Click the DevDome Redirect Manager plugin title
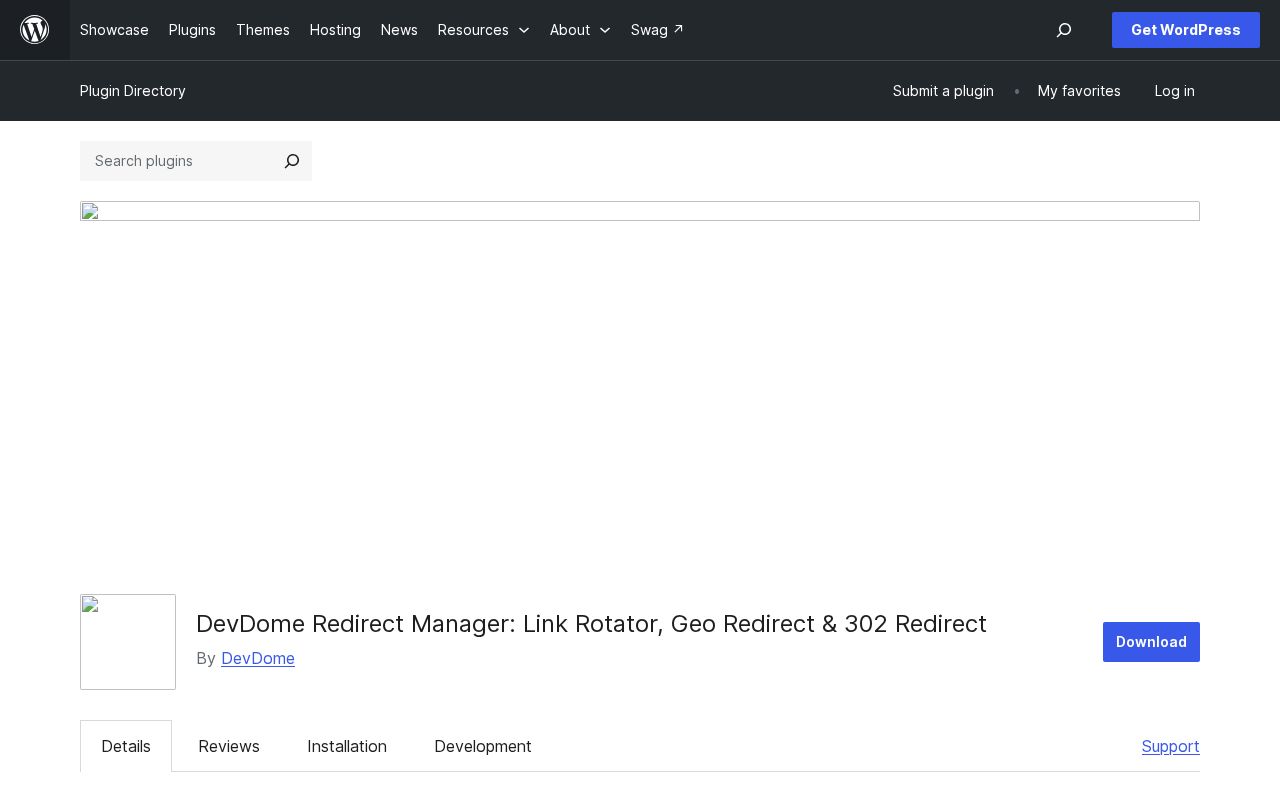Viewport: 1280px width, 800px height. [x=591, y=624]
